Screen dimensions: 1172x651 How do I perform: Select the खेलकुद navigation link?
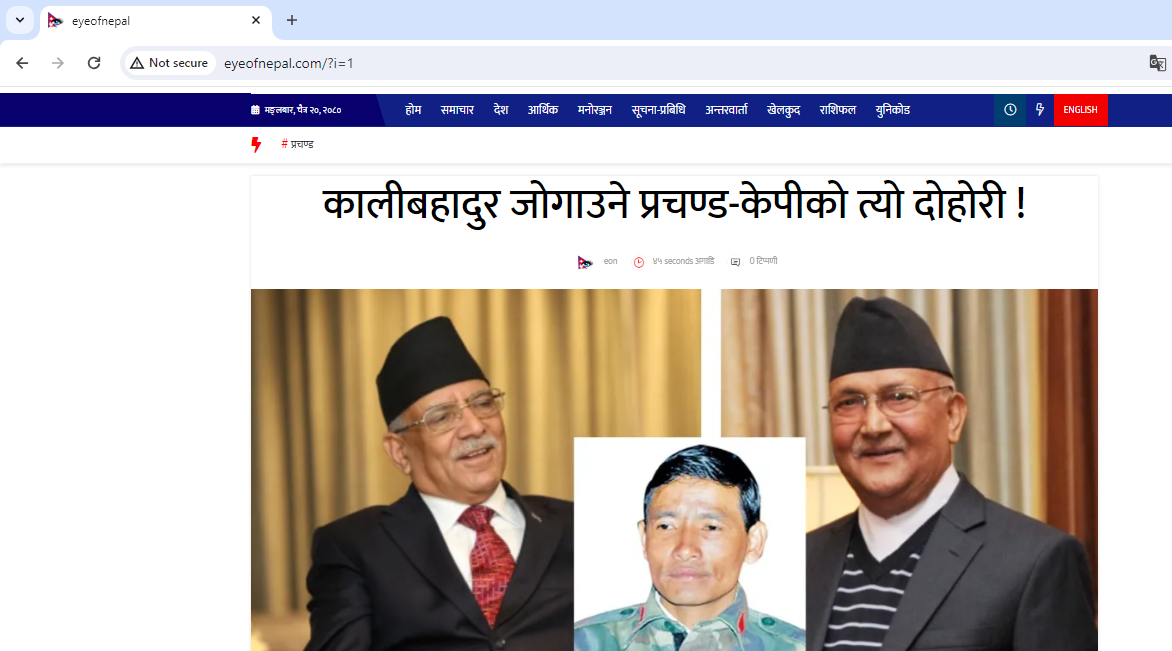pos(783,110)
